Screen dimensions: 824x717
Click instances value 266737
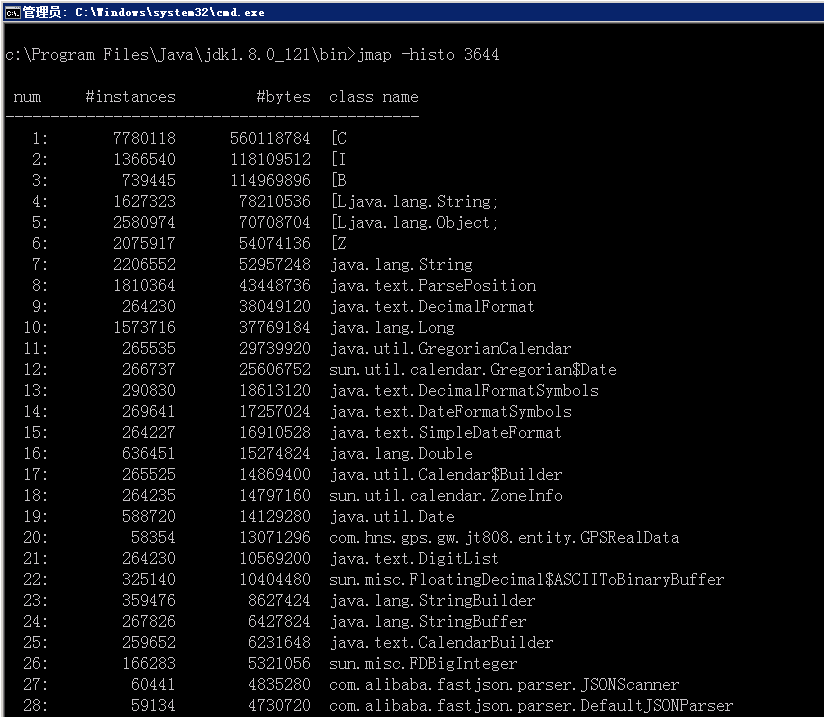tap(149, 370)
